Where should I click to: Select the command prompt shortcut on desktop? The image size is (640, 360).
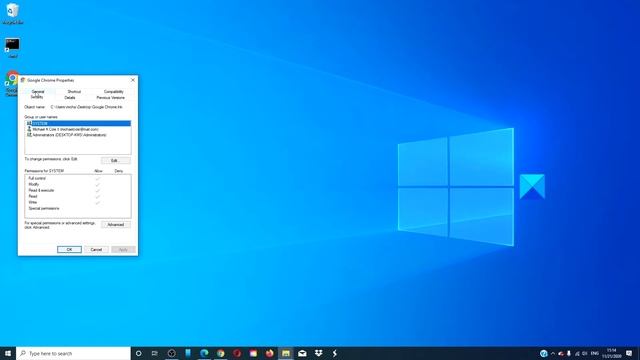click(12, 47)
